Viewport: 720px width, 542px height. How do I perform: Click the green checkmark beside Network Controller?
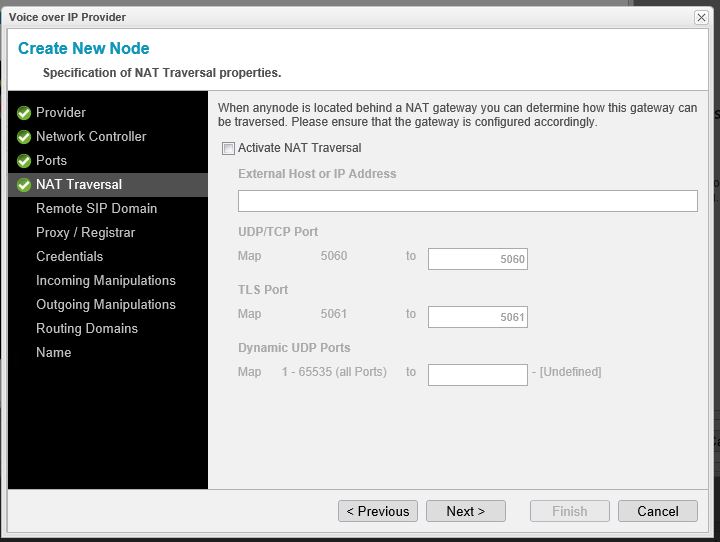(24, 137)
